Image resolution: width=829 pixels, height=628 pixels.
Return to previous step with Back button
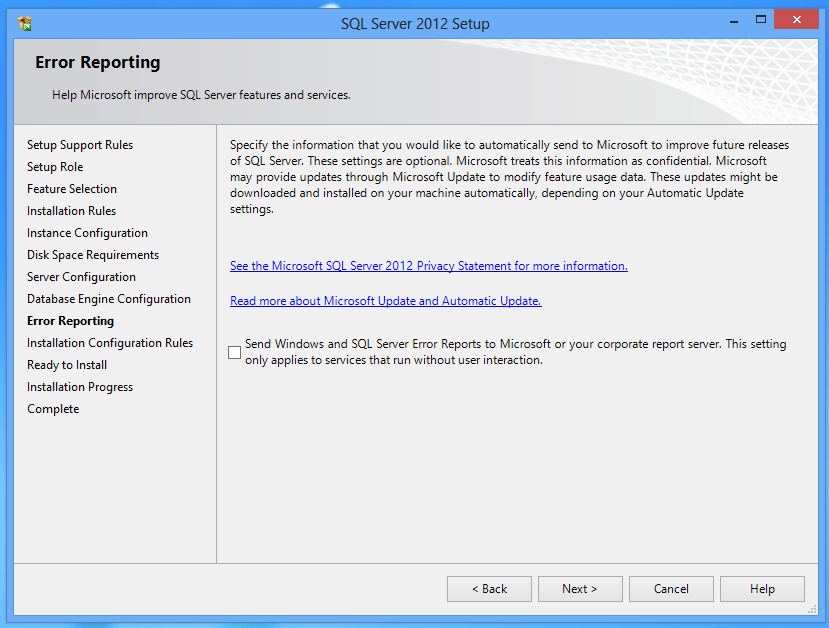[x=489, y=589]
